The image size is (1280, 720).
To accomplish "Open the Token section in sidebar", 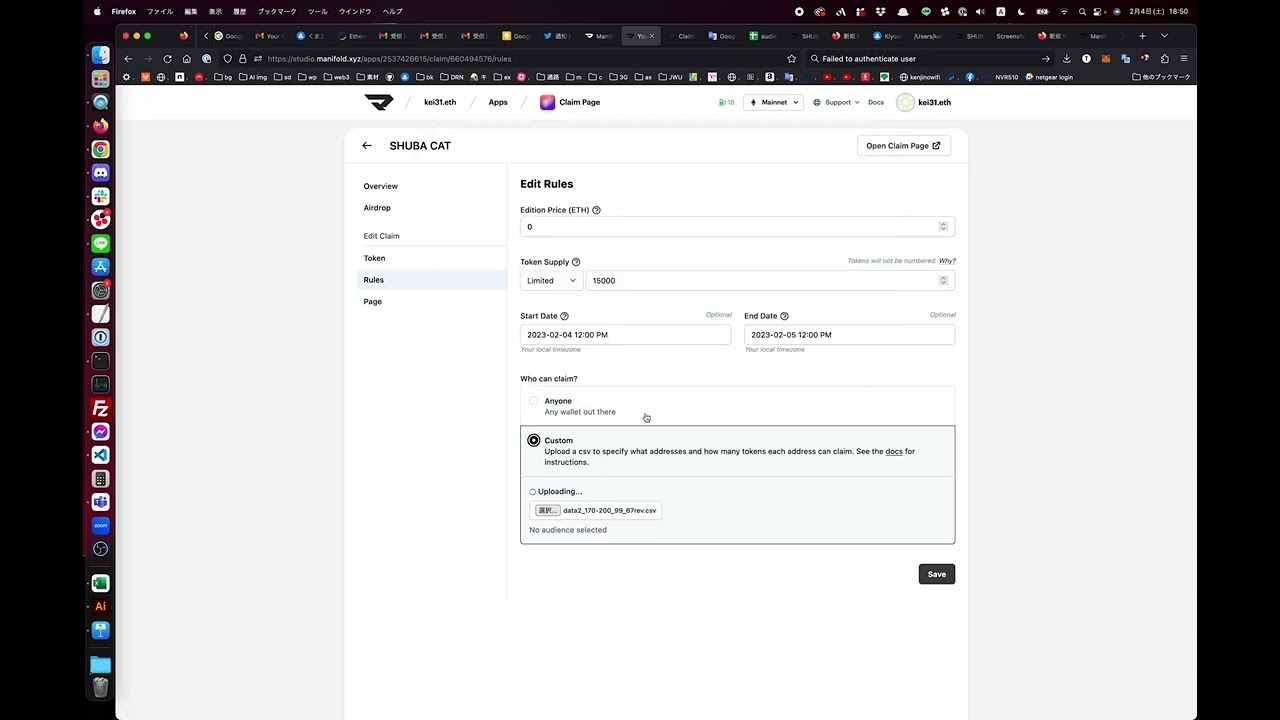I will 374,258.
